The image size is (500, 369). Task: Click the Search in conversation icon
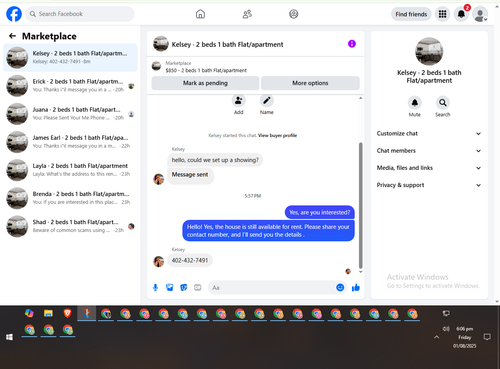tap(443, 103)
